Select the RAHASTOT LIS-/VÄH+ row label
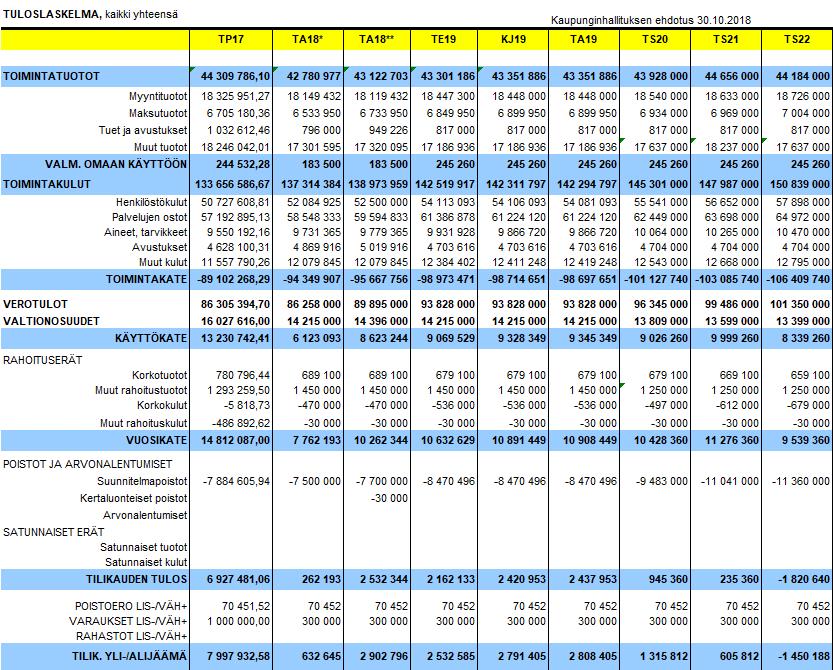 click(131, 636)
